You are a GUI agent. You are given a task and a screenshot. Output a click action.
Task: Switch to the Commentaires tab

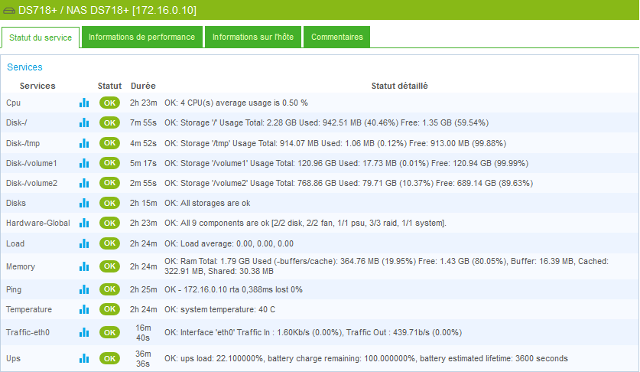(337, 37)
